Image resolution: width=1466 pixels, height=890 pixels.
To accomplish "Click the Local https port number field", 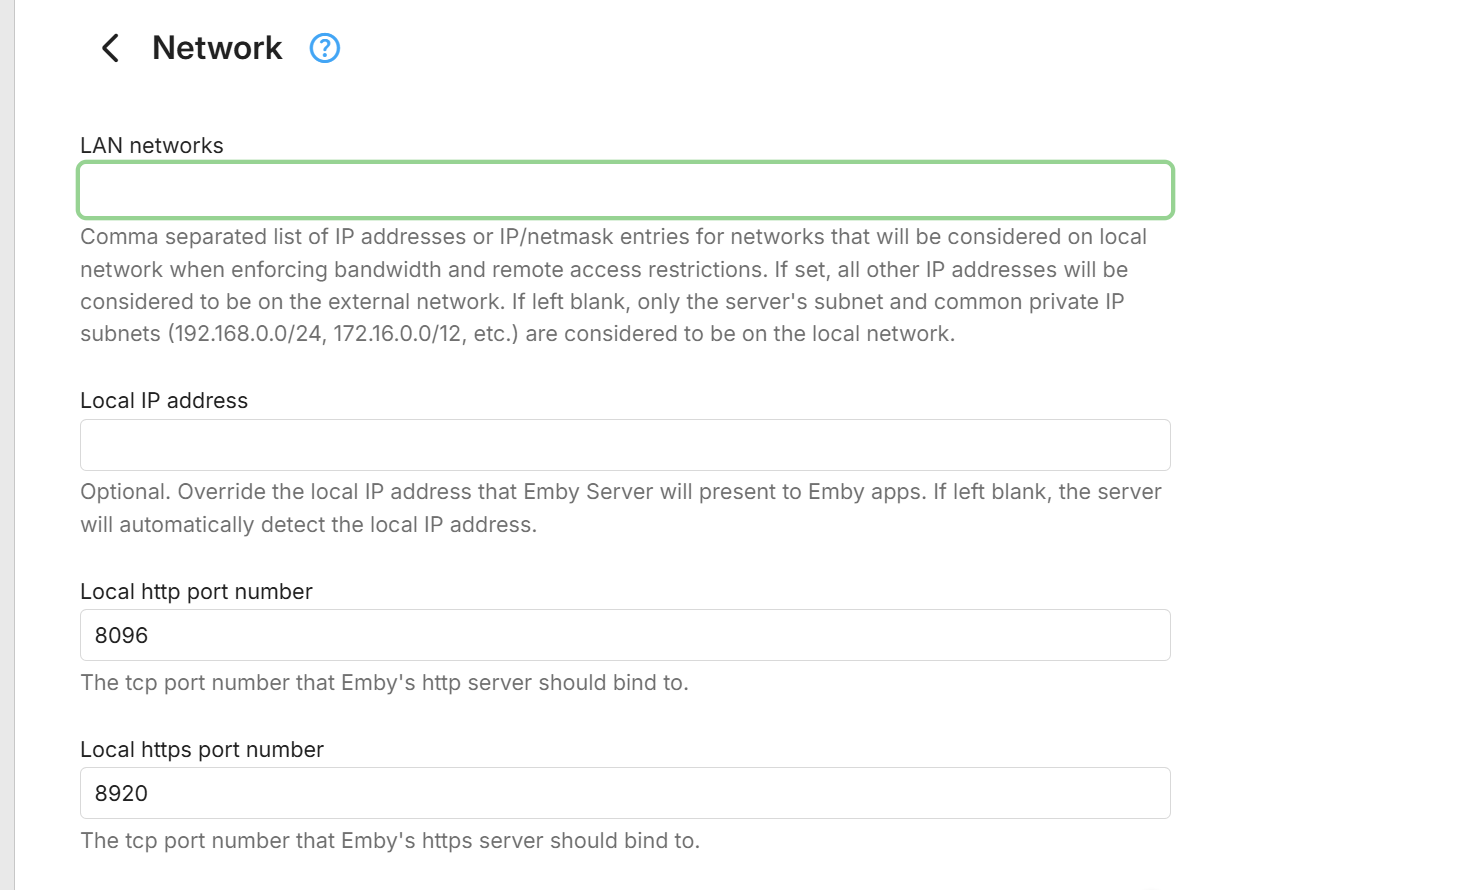I will point(625,793).
